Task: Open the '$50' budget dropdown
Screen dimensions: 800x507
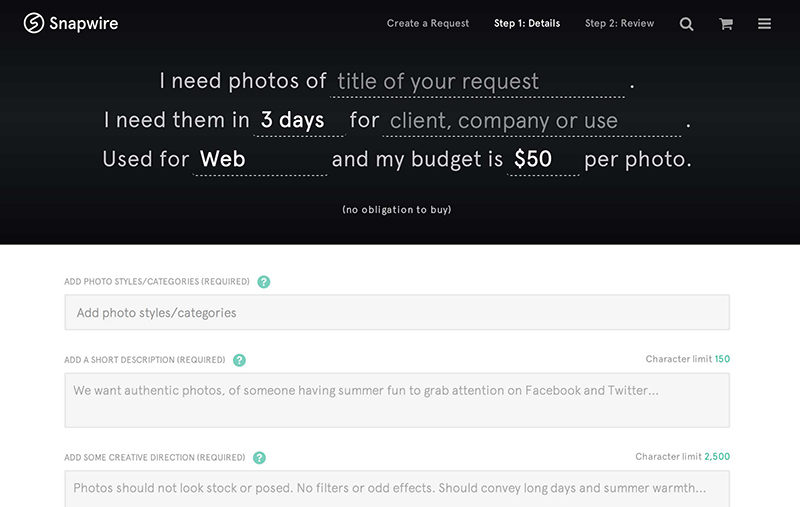Action: click(x=543, y=160)
